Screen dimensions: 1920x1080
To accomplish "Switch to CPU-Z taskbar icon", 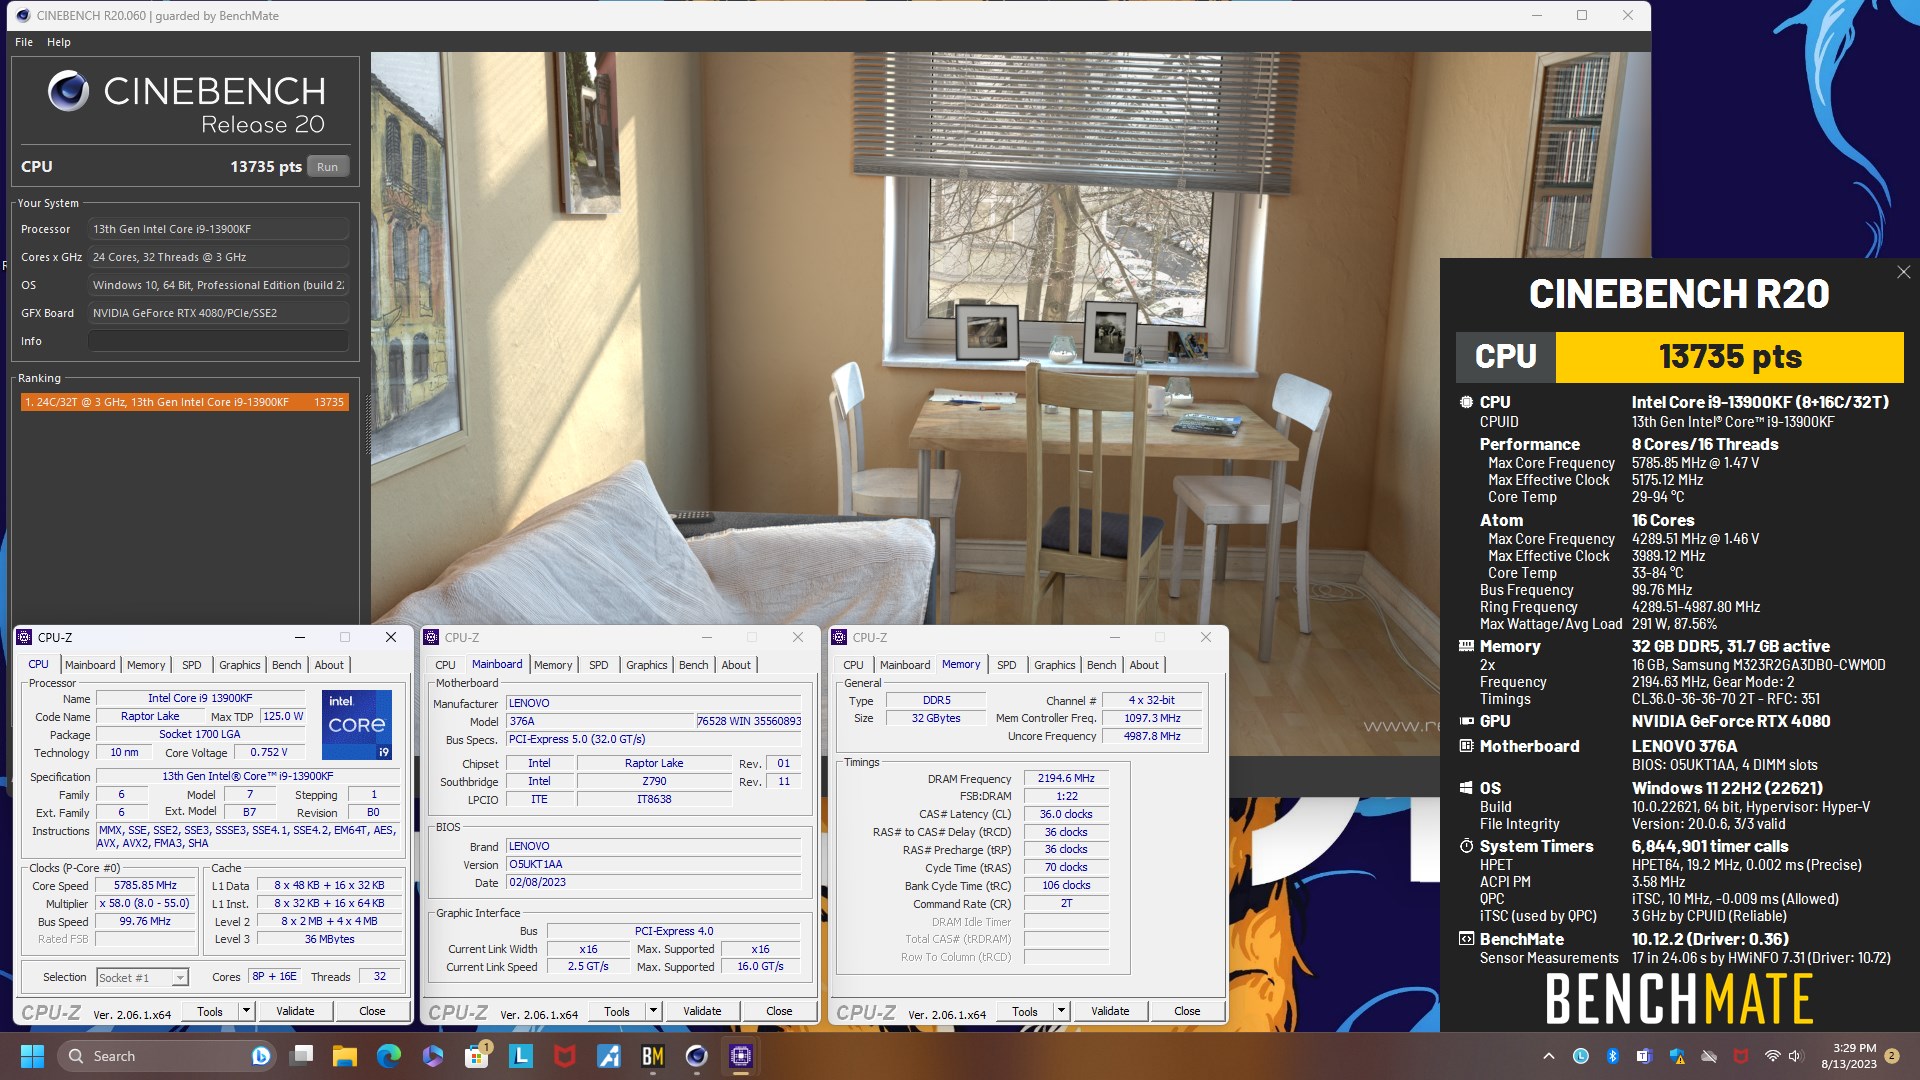I will point(741,1056).
